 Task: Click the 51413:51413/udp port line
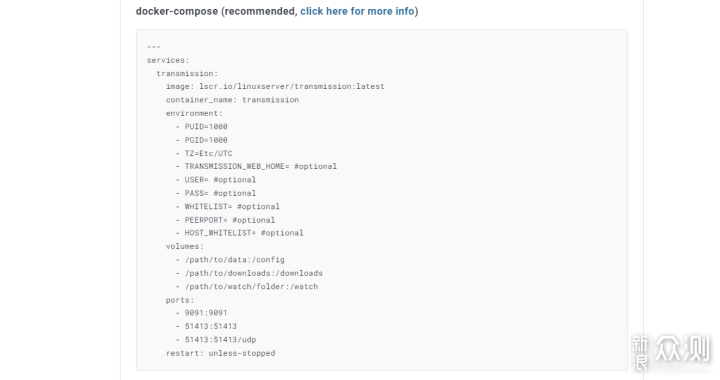coord(216,340)
